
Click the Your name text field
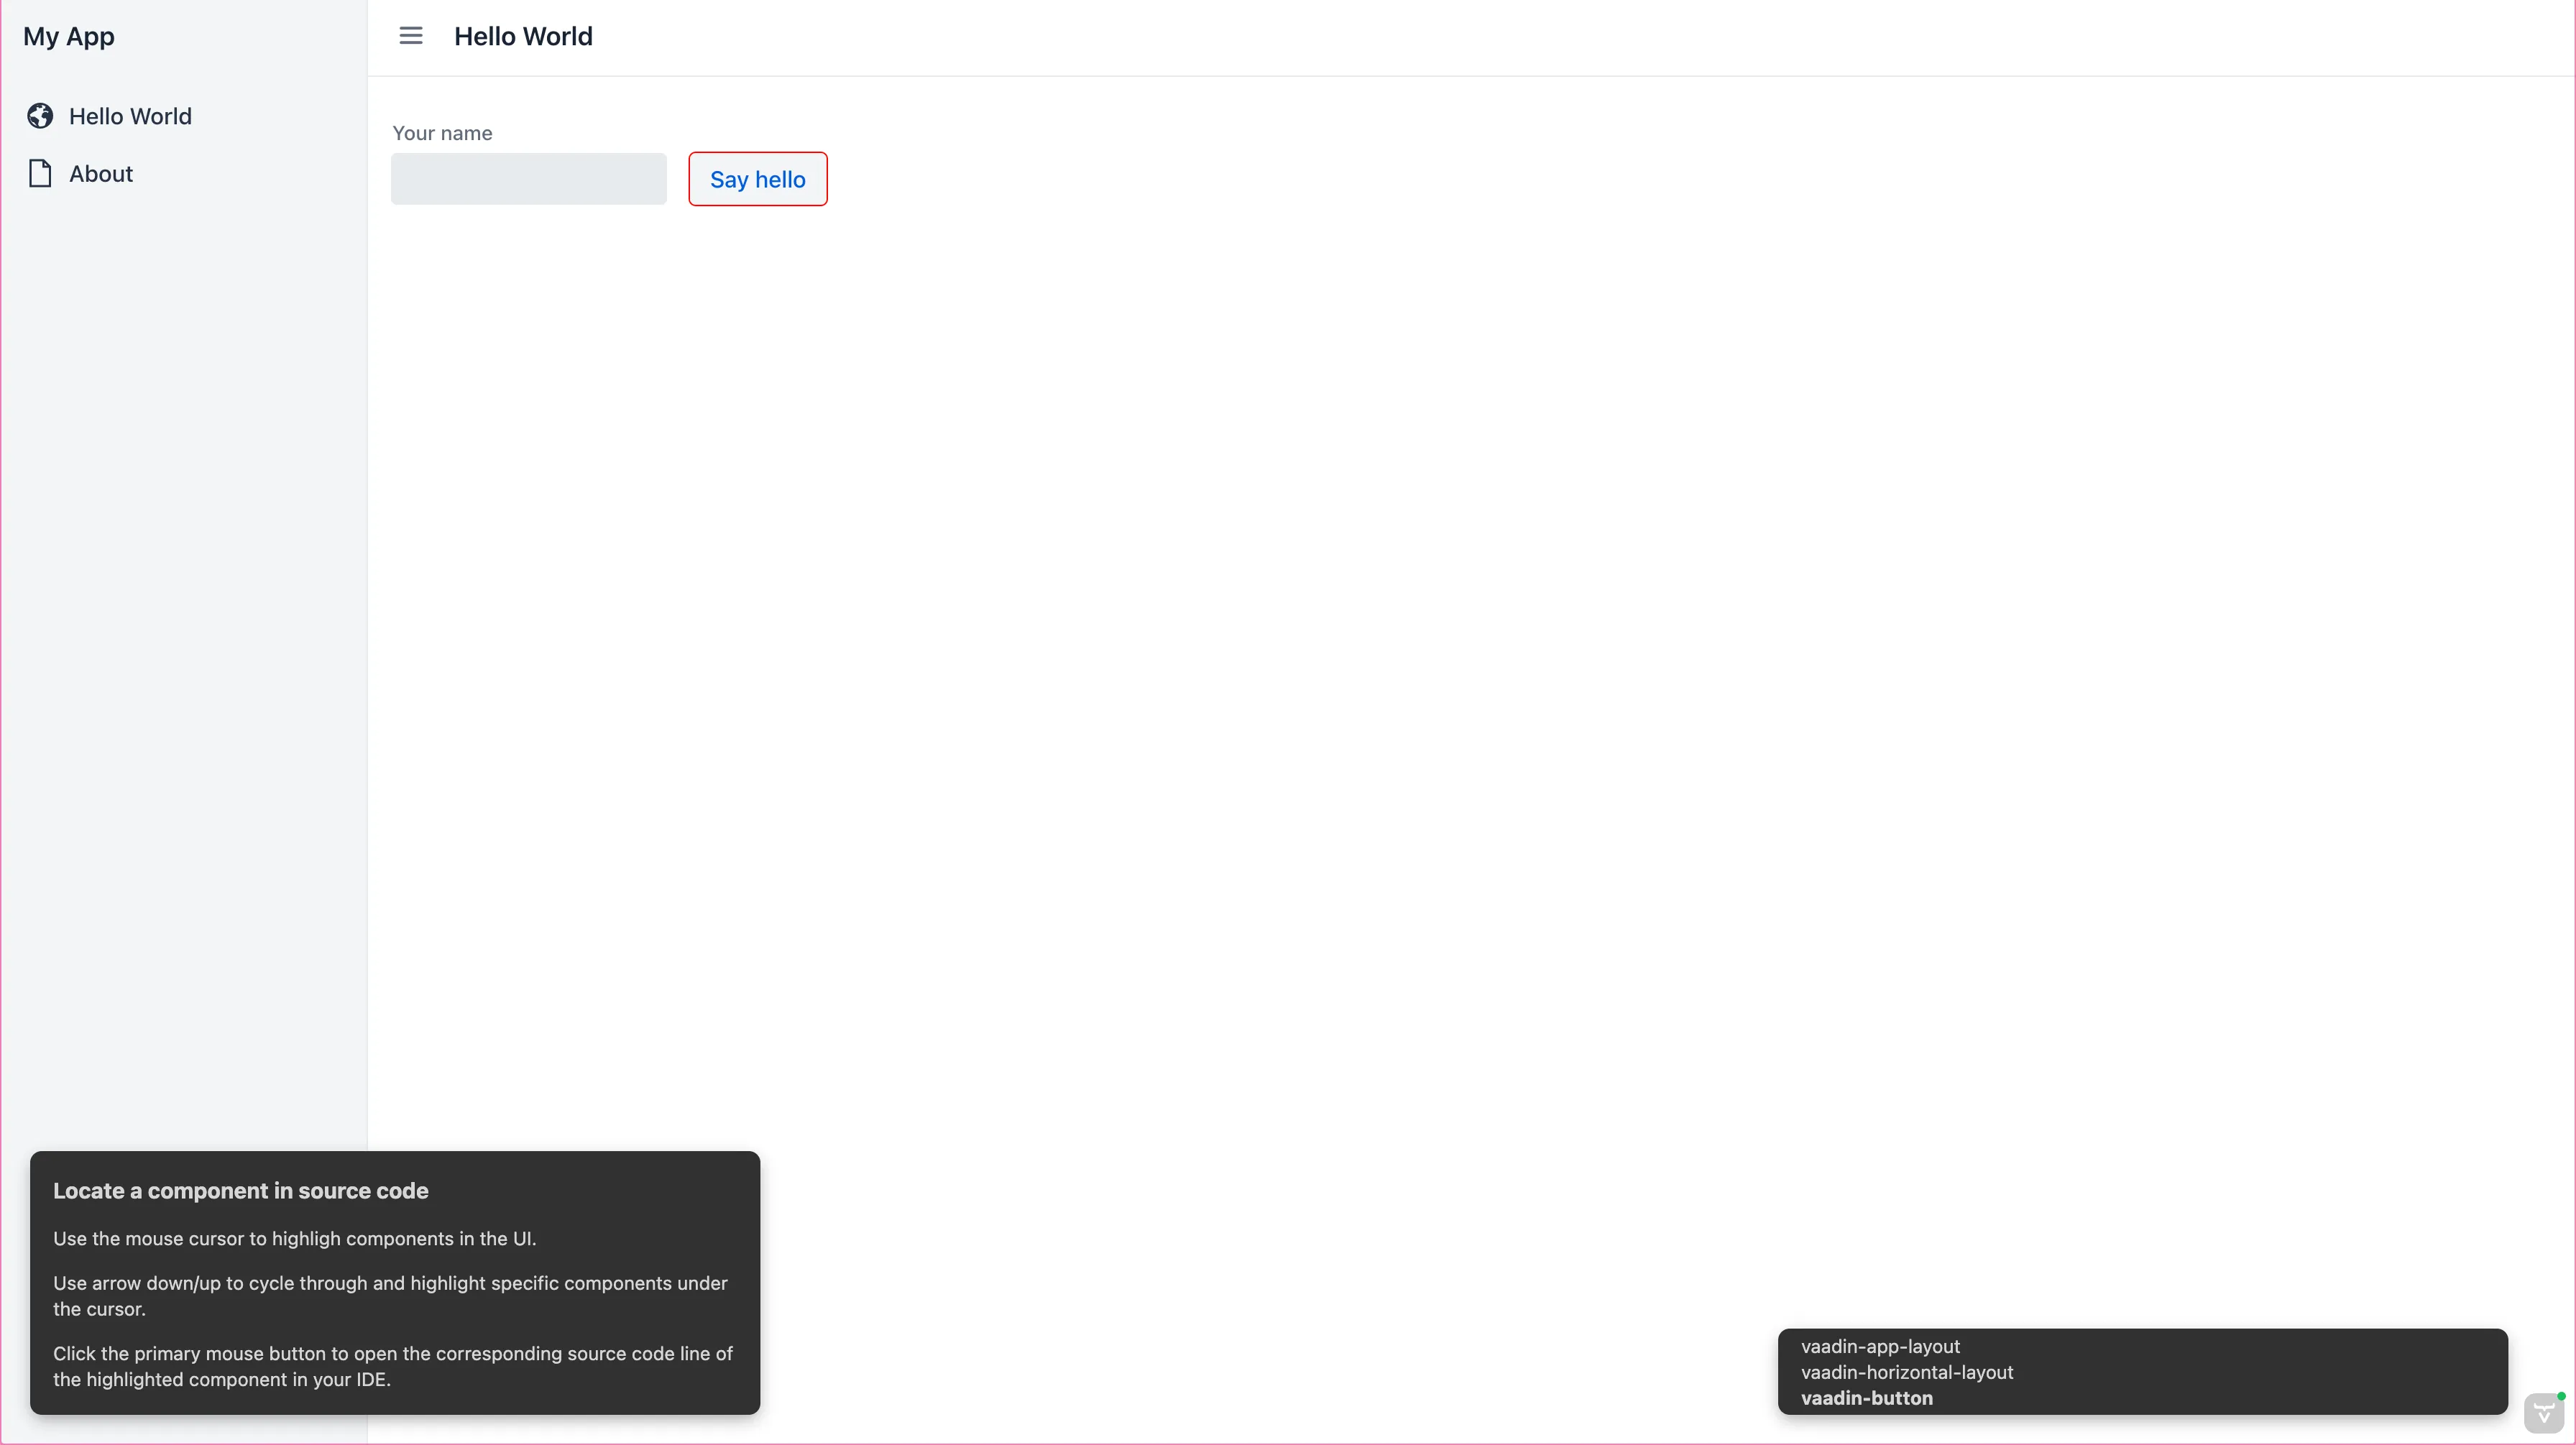[528, 179]
